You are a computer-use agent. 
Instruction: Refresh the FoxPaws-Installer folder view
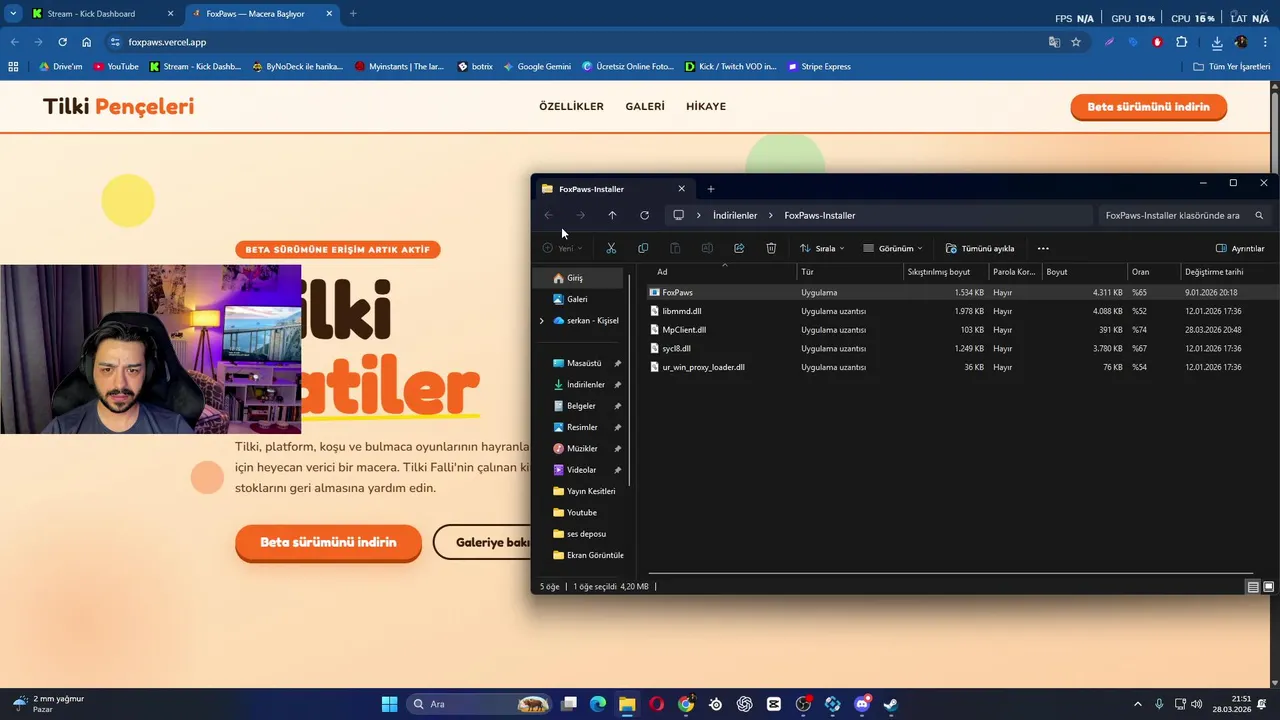click(644, 215)
